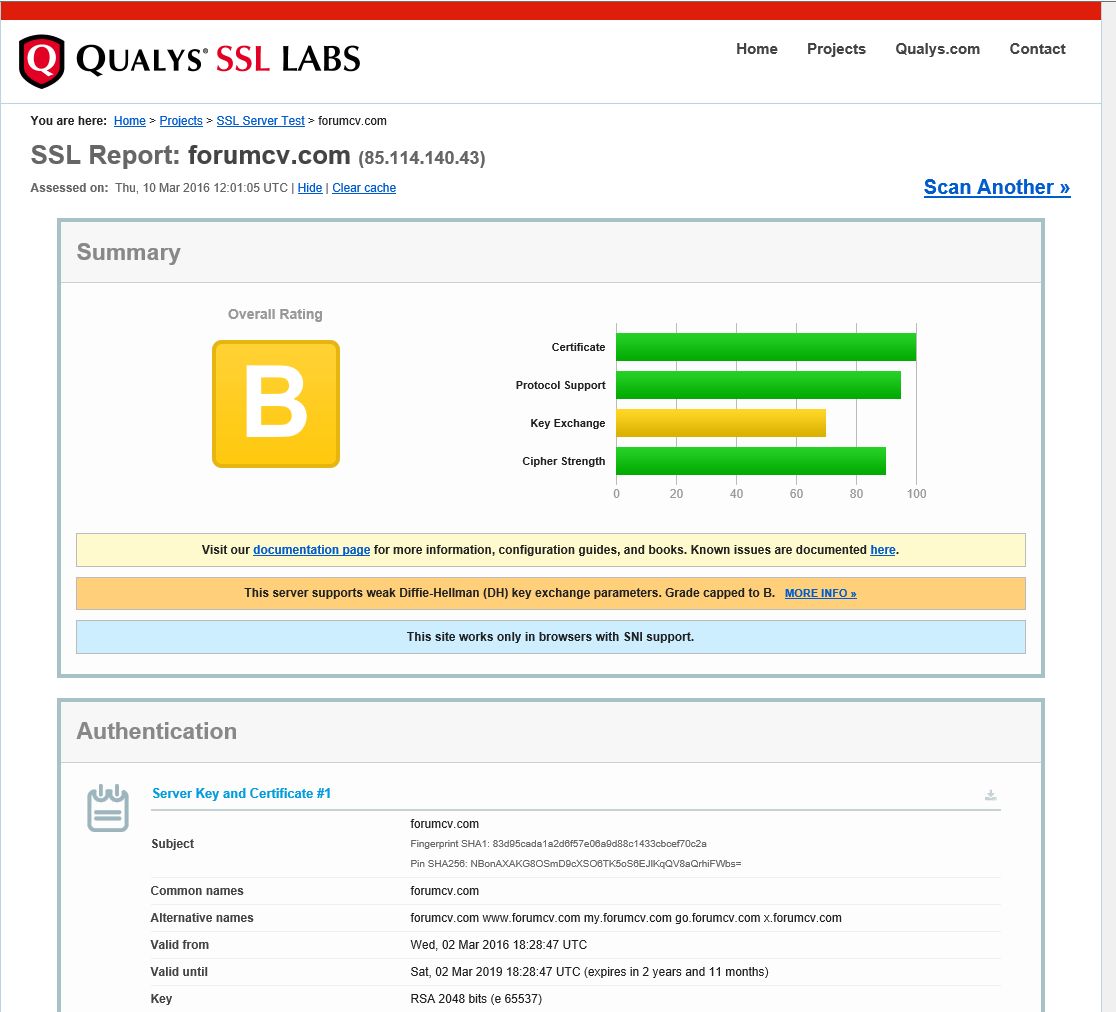1116x1012 pixels.
Task: Open the SSL Server Test breadcrumb link
Action: click(260, 121)
